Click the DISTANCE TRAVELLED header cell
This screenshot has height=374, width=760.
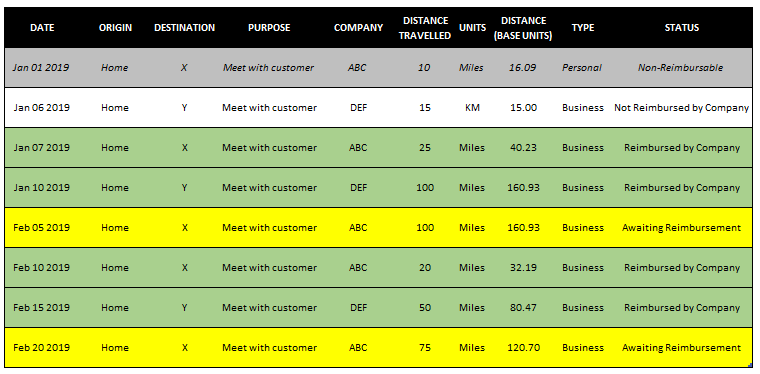click(x=425, y=28)
